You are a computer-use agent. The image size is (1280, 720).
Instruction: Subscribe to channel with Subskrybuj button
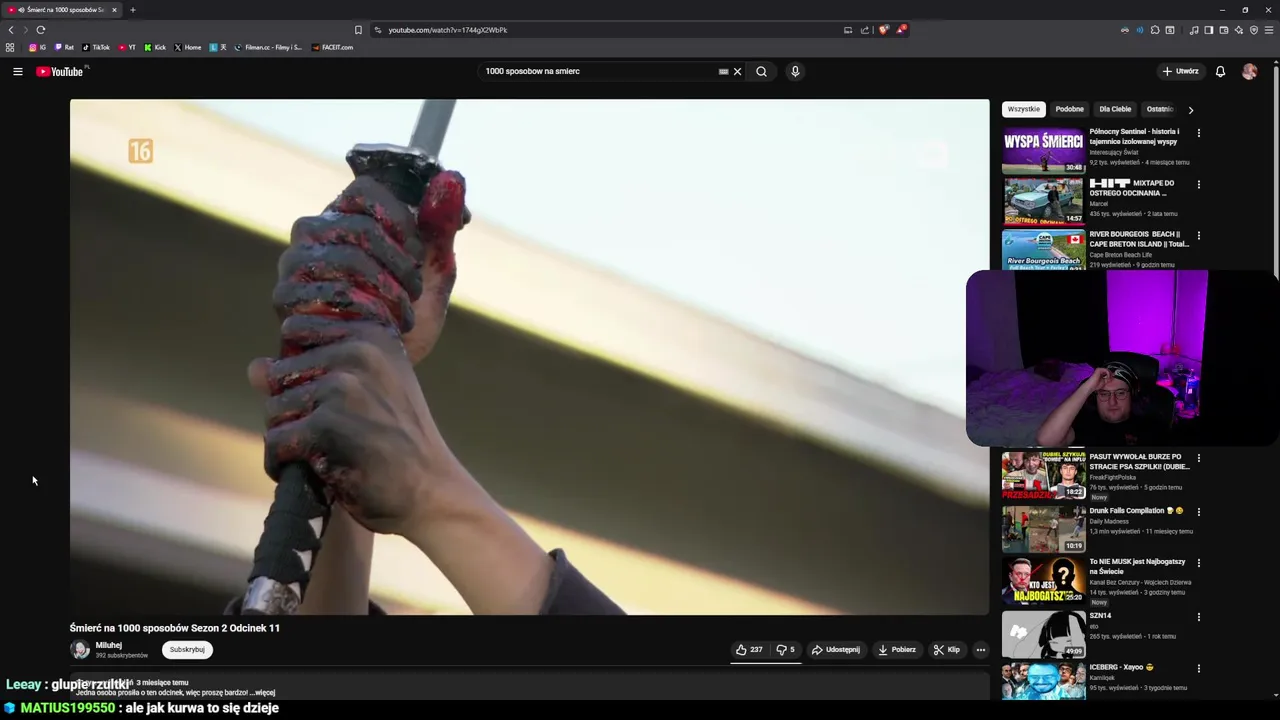coord(187,649)
